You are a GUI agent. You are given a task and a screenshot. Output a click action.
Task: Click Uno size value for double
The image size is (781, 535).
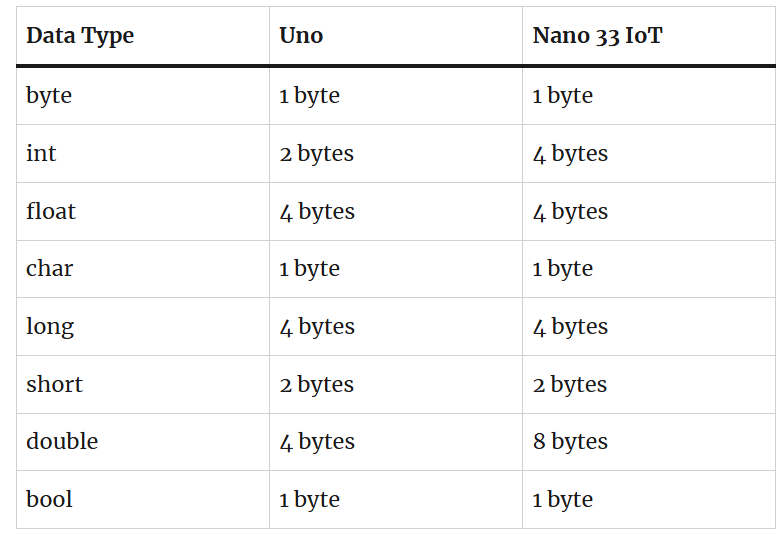(x=317, y=441)
